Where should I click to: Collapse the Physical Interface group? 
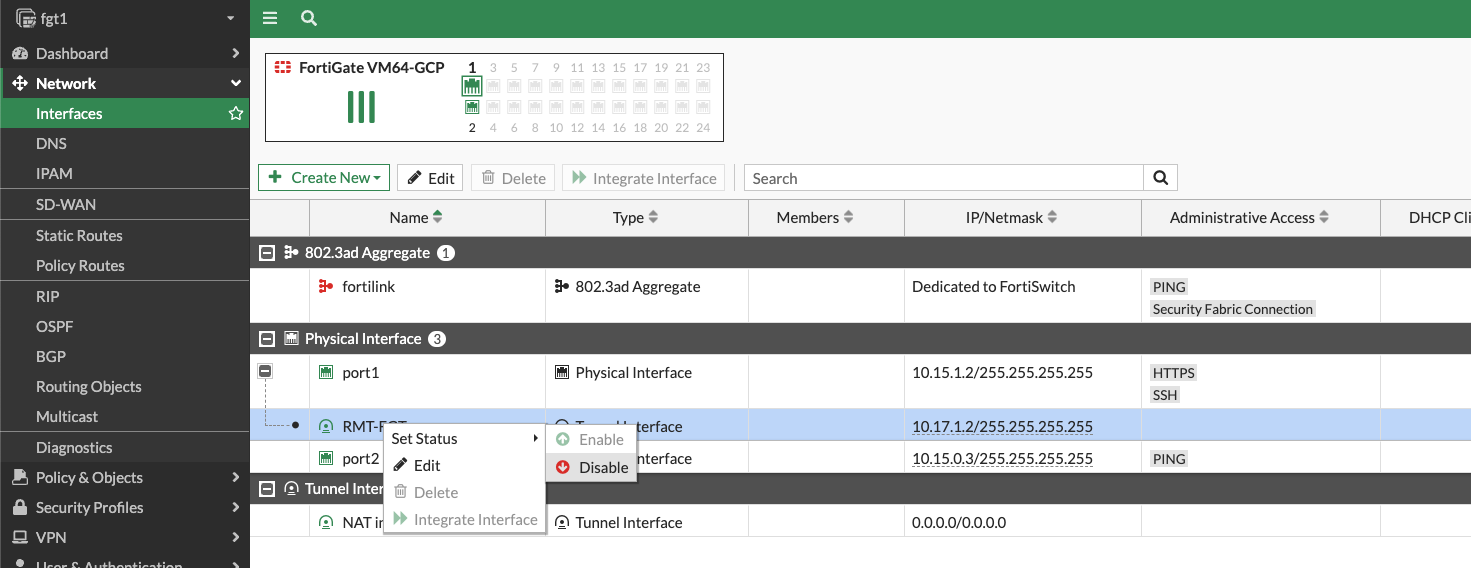click(x=266, y=339)
